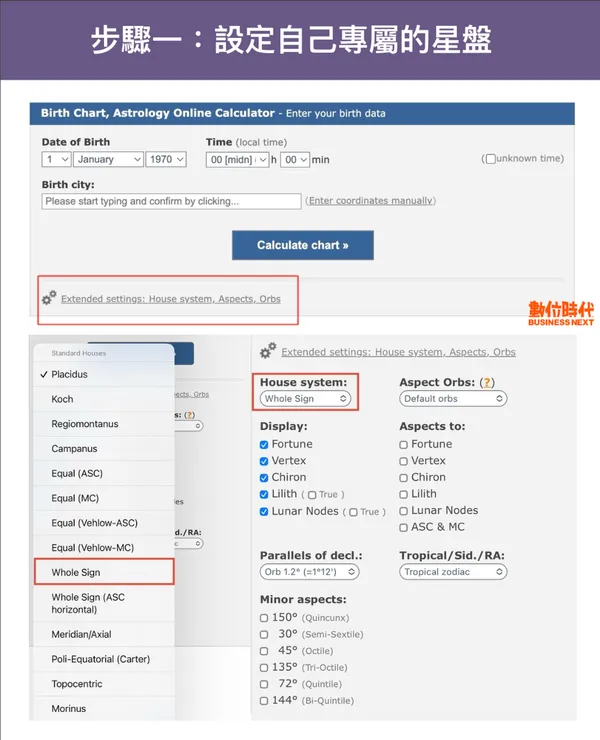Open House system dropdown showing Whole Sign
600x740 pixels.
click(x=305, y=398)
